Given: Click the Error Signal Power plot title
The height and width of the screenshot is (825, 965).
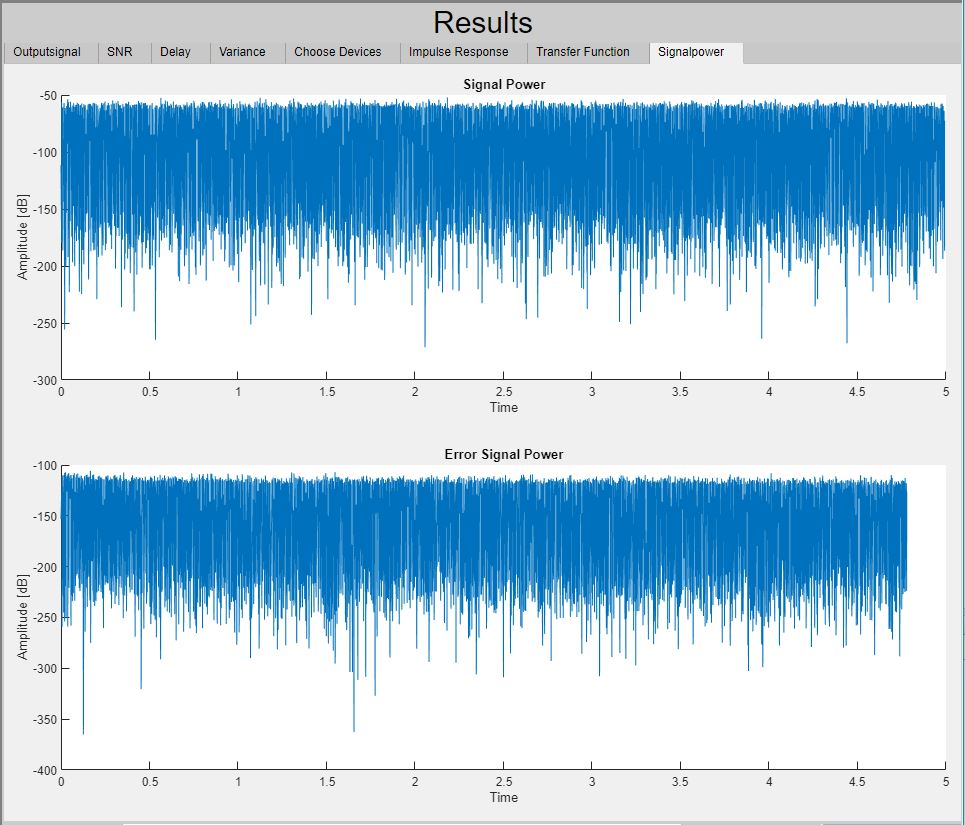Looking at the screenshot, I should [504, 455].
